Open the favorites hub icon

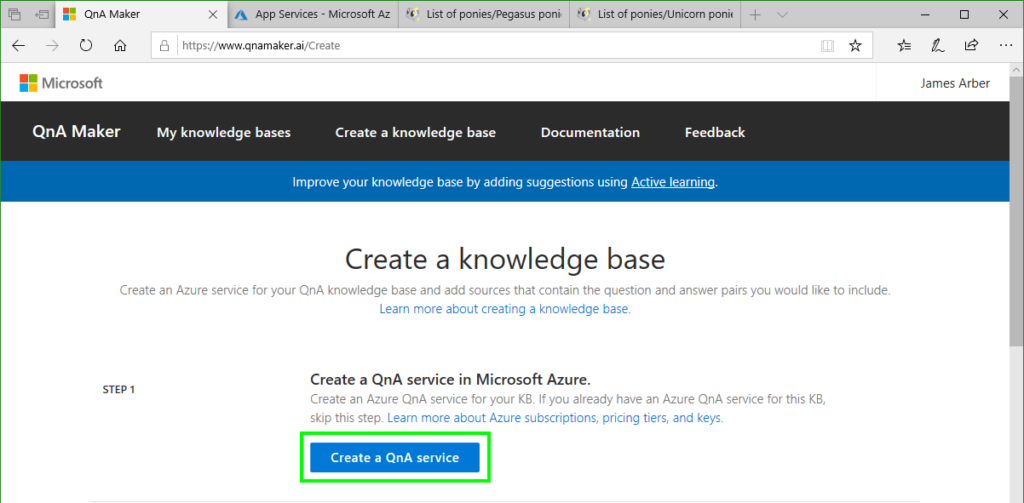pos(904,46)
